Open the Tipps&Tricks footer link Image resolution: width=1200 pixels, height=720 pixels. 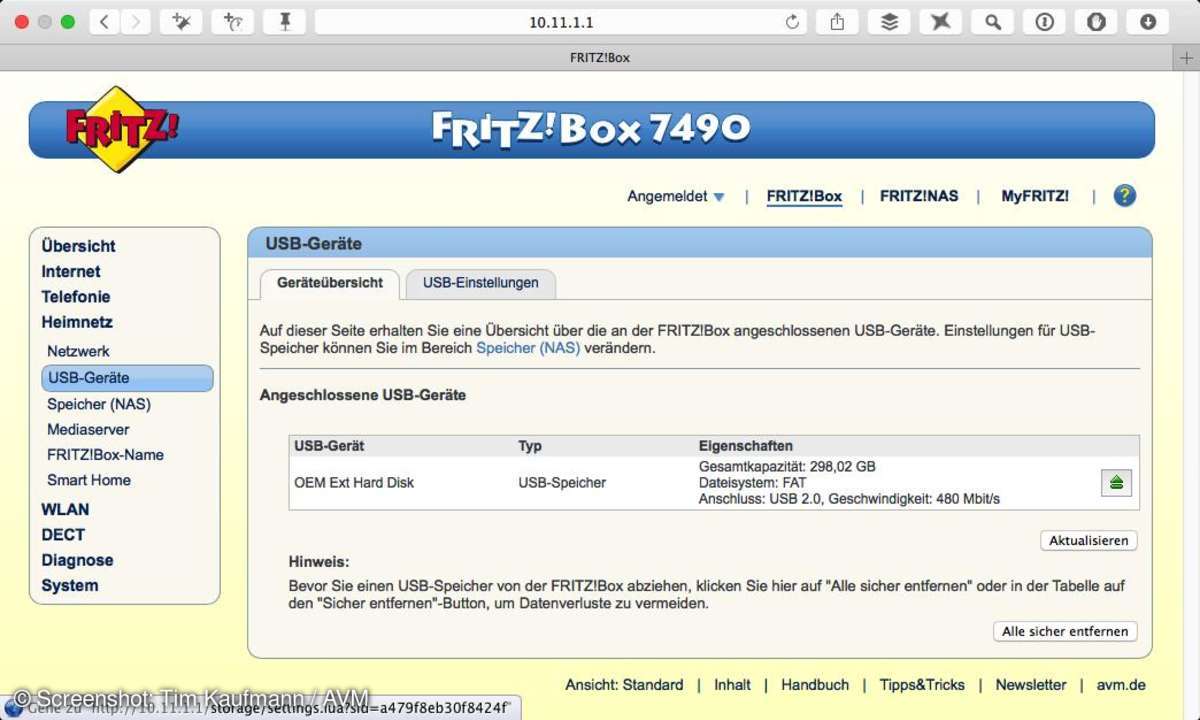922,685
